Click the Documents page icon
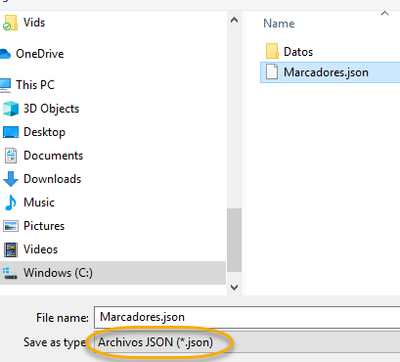 point(11,156)
